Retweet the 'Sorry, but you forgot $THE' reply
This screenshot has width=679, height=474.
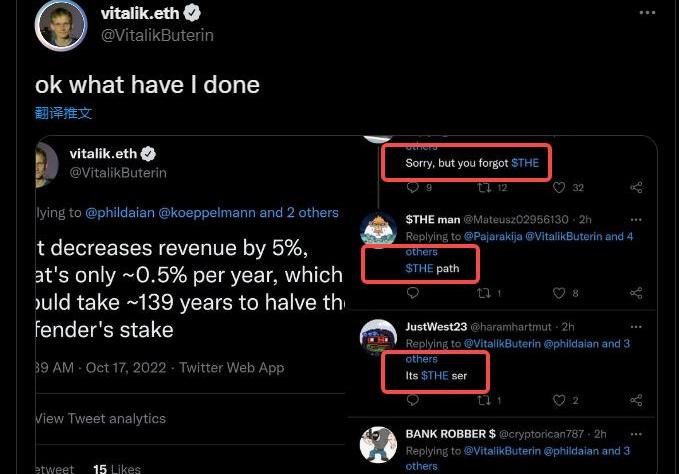[x=485, y=187]
